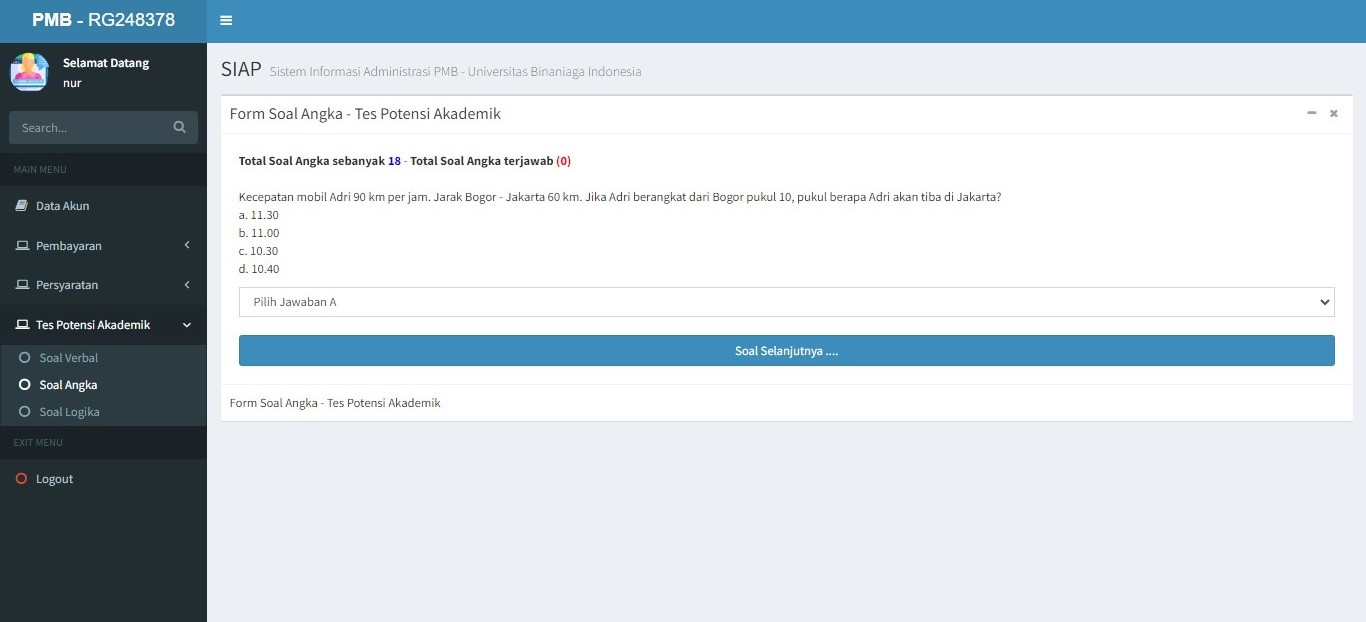This screenshot has height=622, width=1366.
Task: Click the Tes Potensi Akademik menu
Action: 103,325
